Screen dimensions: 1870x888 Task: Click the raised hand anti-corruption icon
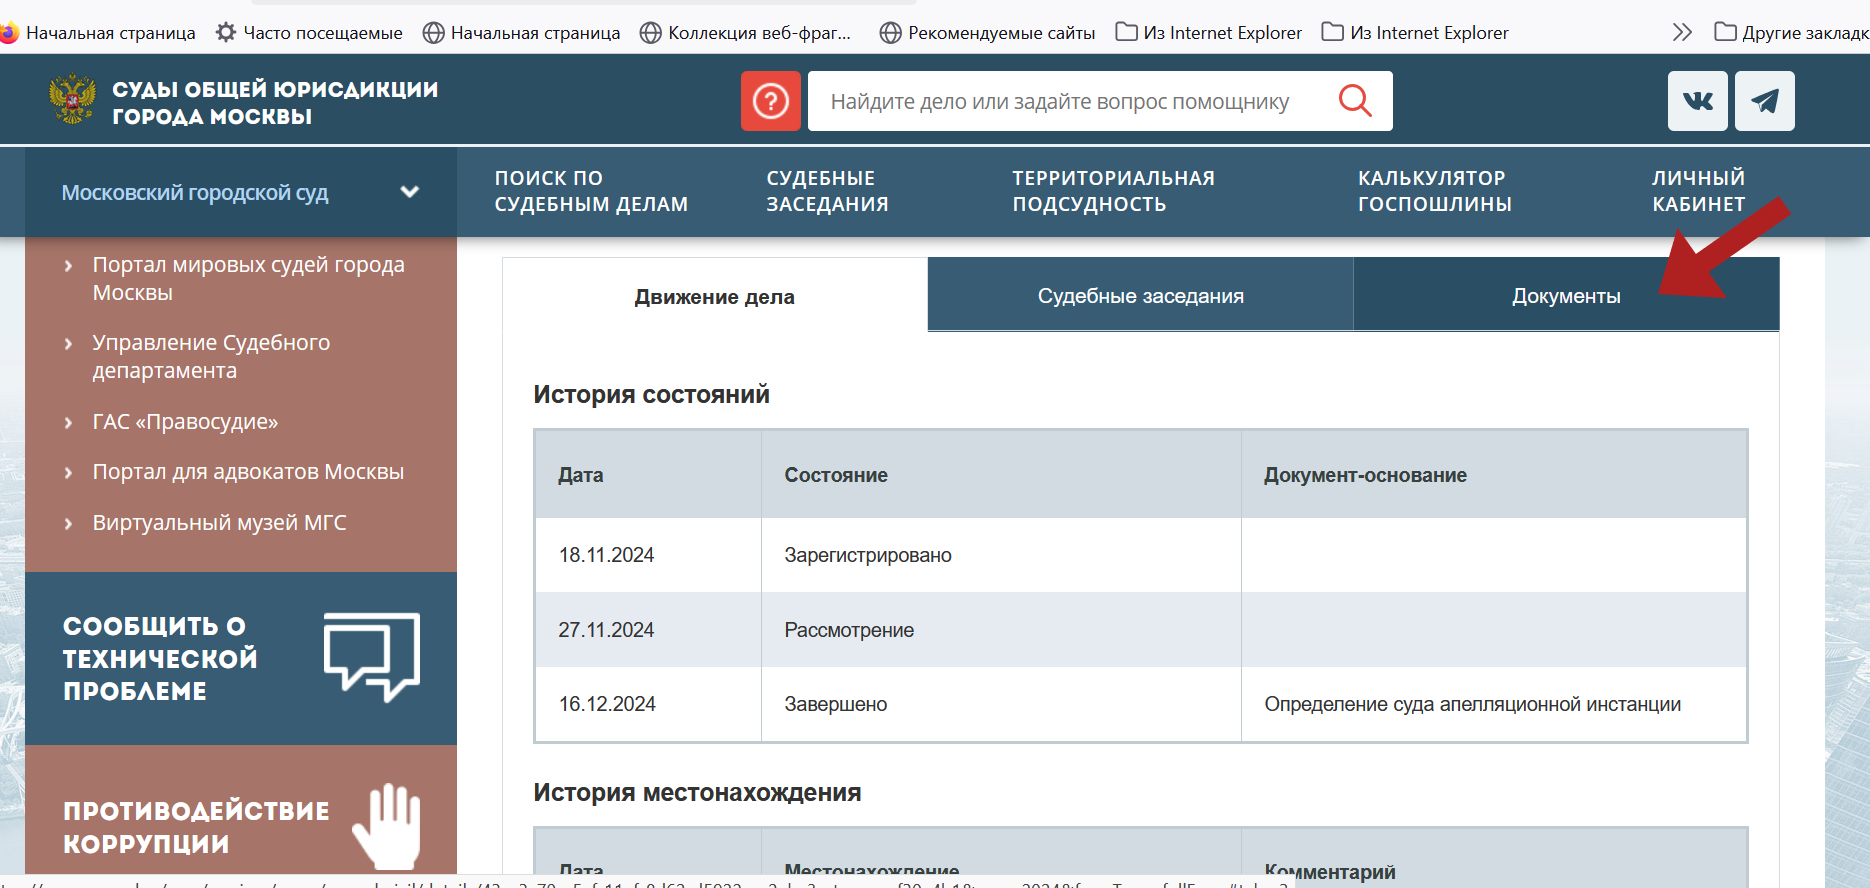388,826
